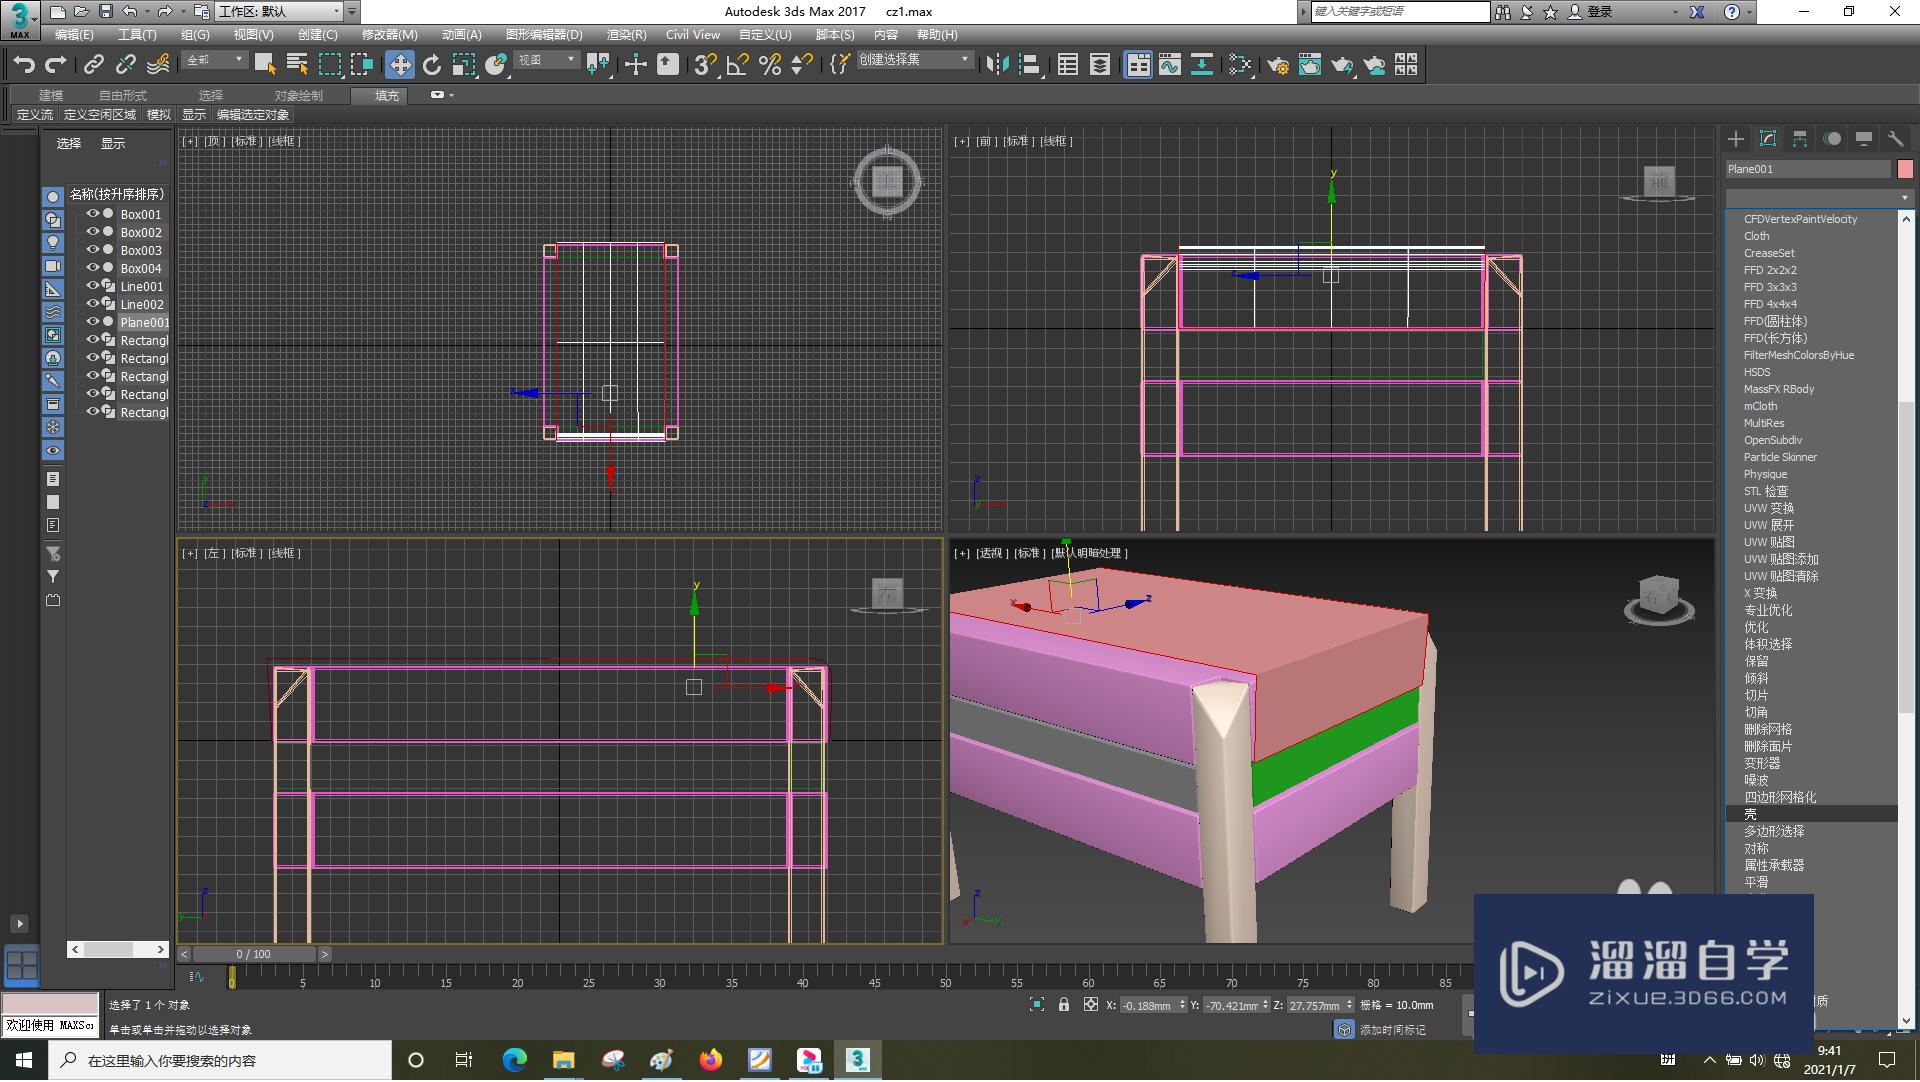Click the Align tool icon
Viewport: 1920px width, 1082px height.
(1030, 65)
